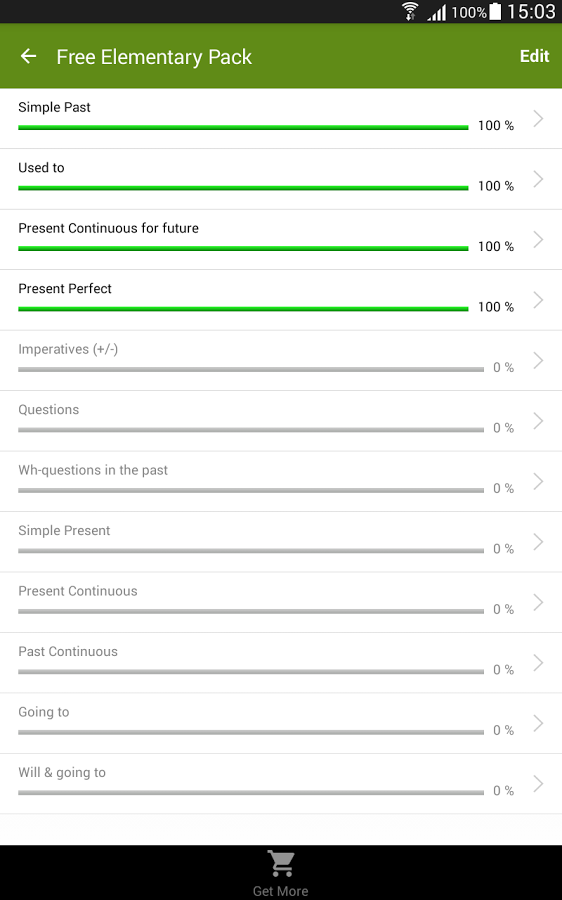Tap the Wi-Fi status icon
Screen dimensions: 562x900
click(x=410, y=11)
